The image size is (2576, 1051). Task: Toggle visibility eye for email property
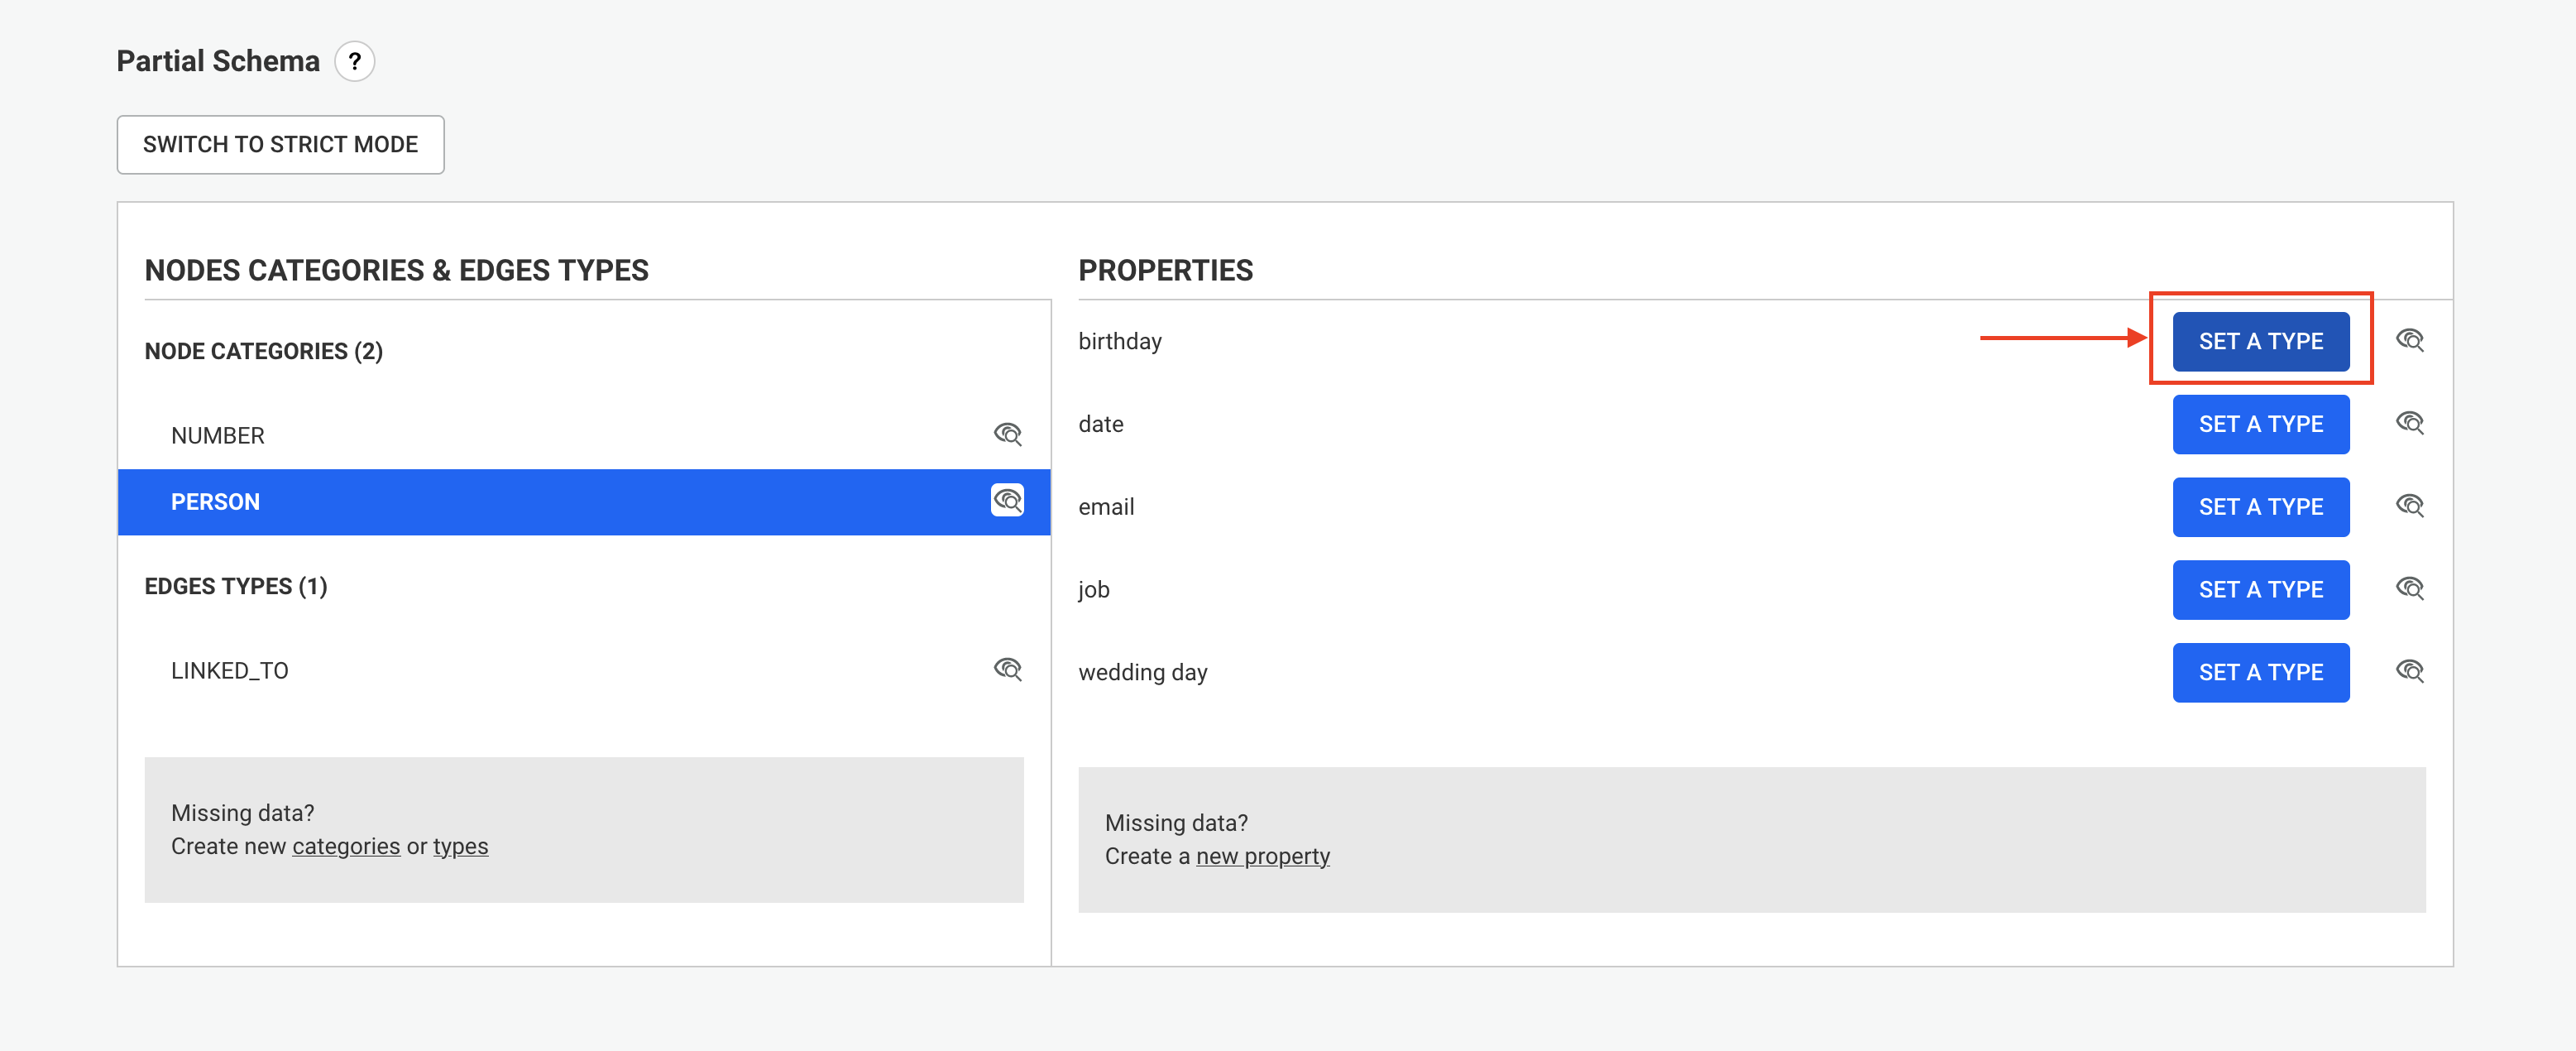[2410, 505]
